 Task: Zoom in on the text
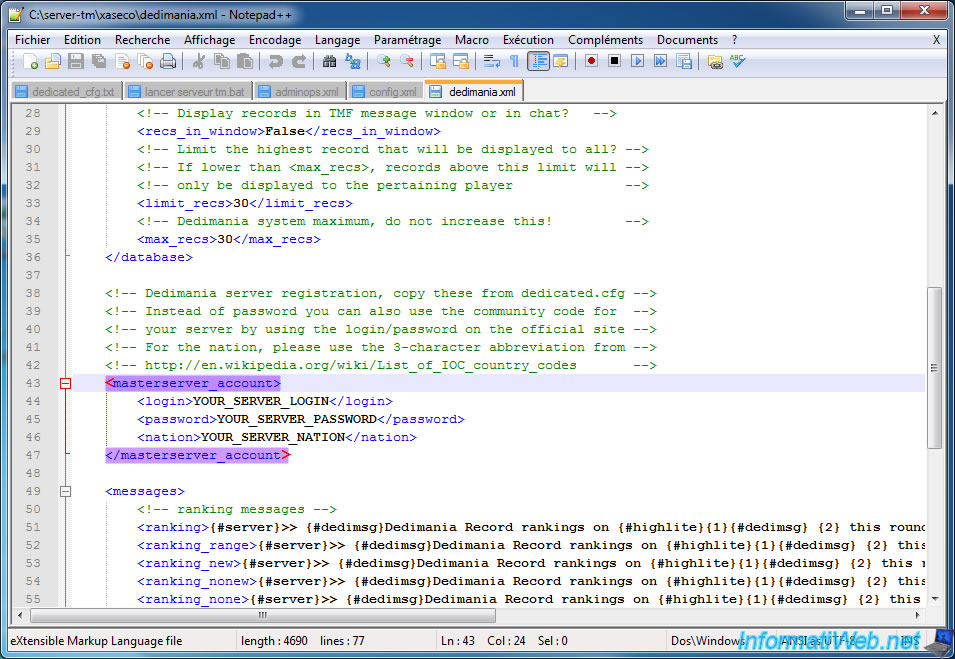pyautogui.click(x=384, y=61)
